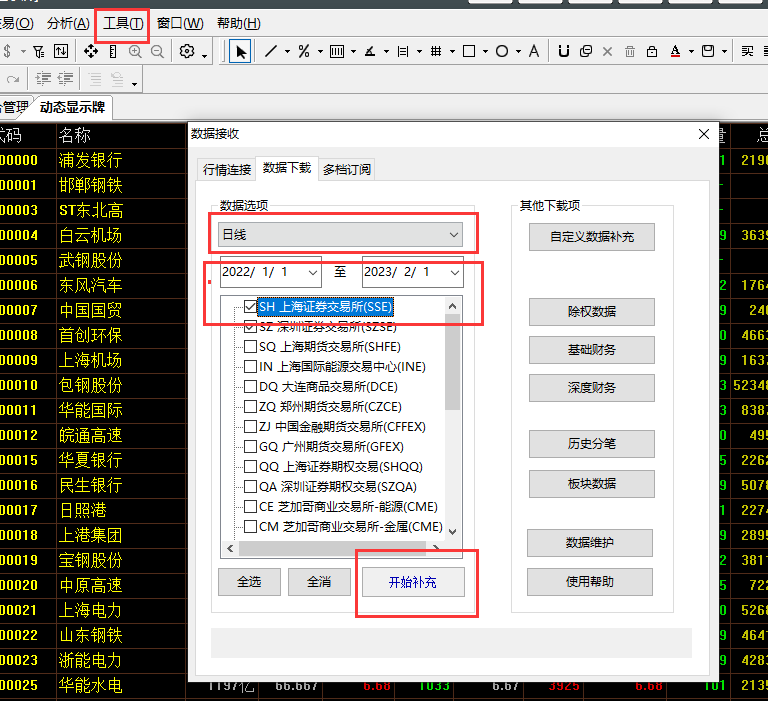Expand the circle tool dropdown arrow
Viewport: 768px width, 701px height.
[518, 51]
